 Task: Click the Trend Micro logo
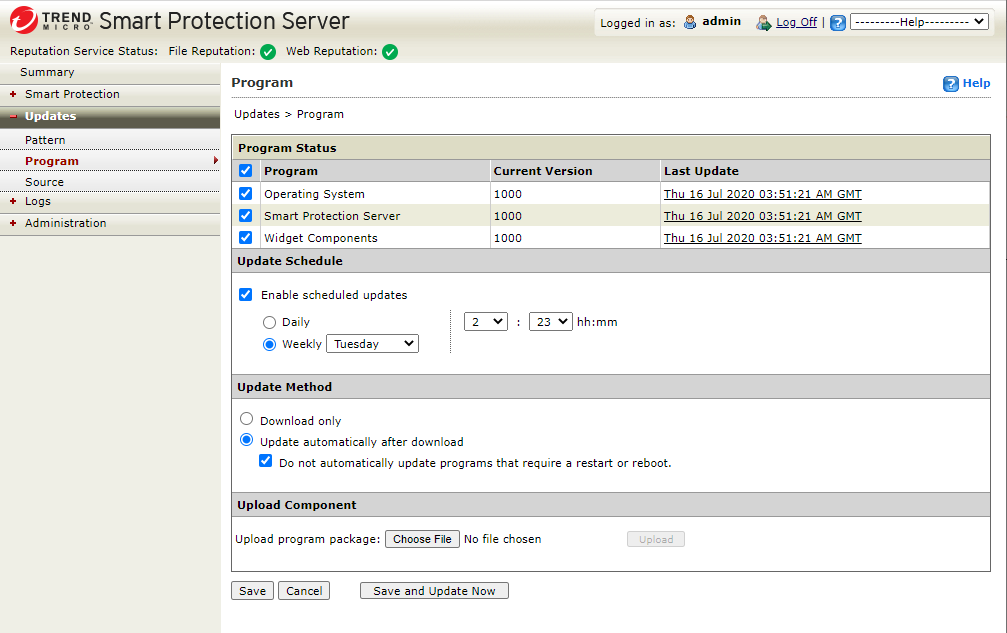(x=51, y=21)
